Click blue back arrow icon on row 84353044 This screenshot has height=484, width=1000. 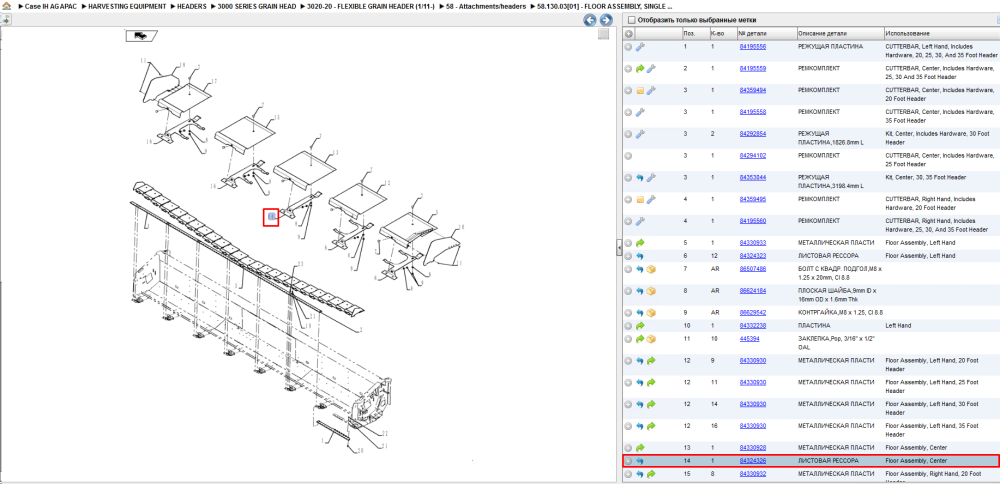tap(640, 177)
